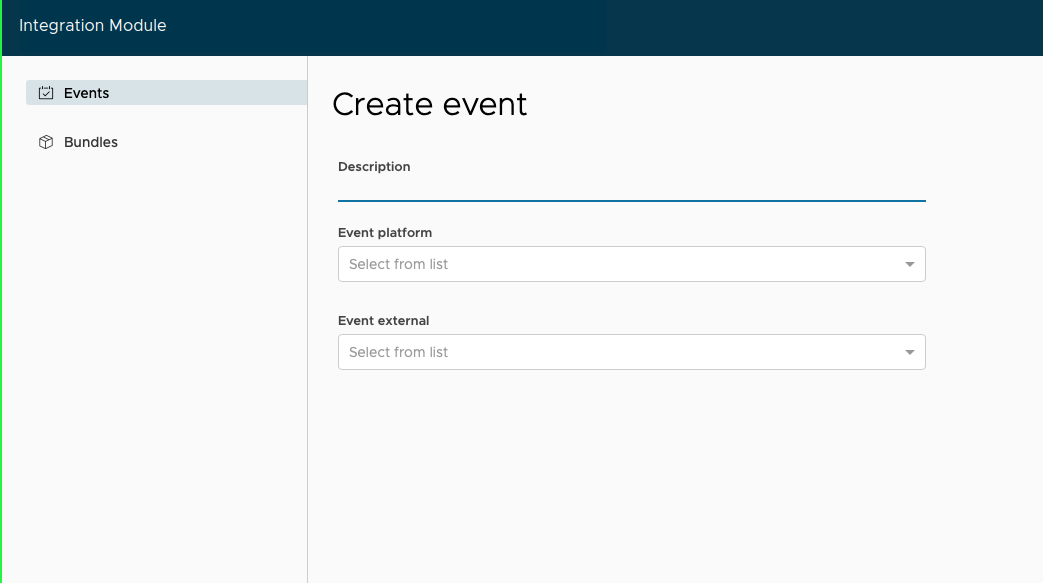Click the Integration Module header title
Image resolution: width=1043 pixels, height=583 pixels.
(x=93, y=26)
